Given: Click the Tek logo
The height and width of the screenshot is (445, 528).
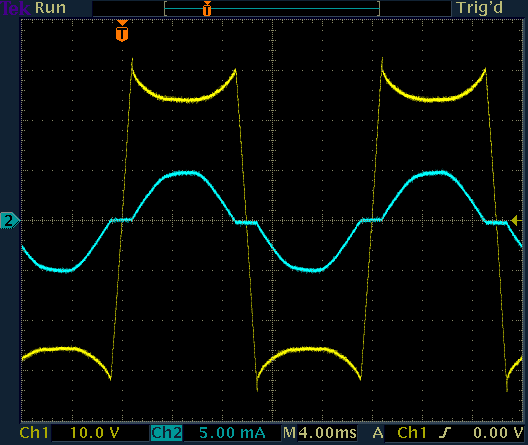Looking at the screenshot, I should pos(16,8).
